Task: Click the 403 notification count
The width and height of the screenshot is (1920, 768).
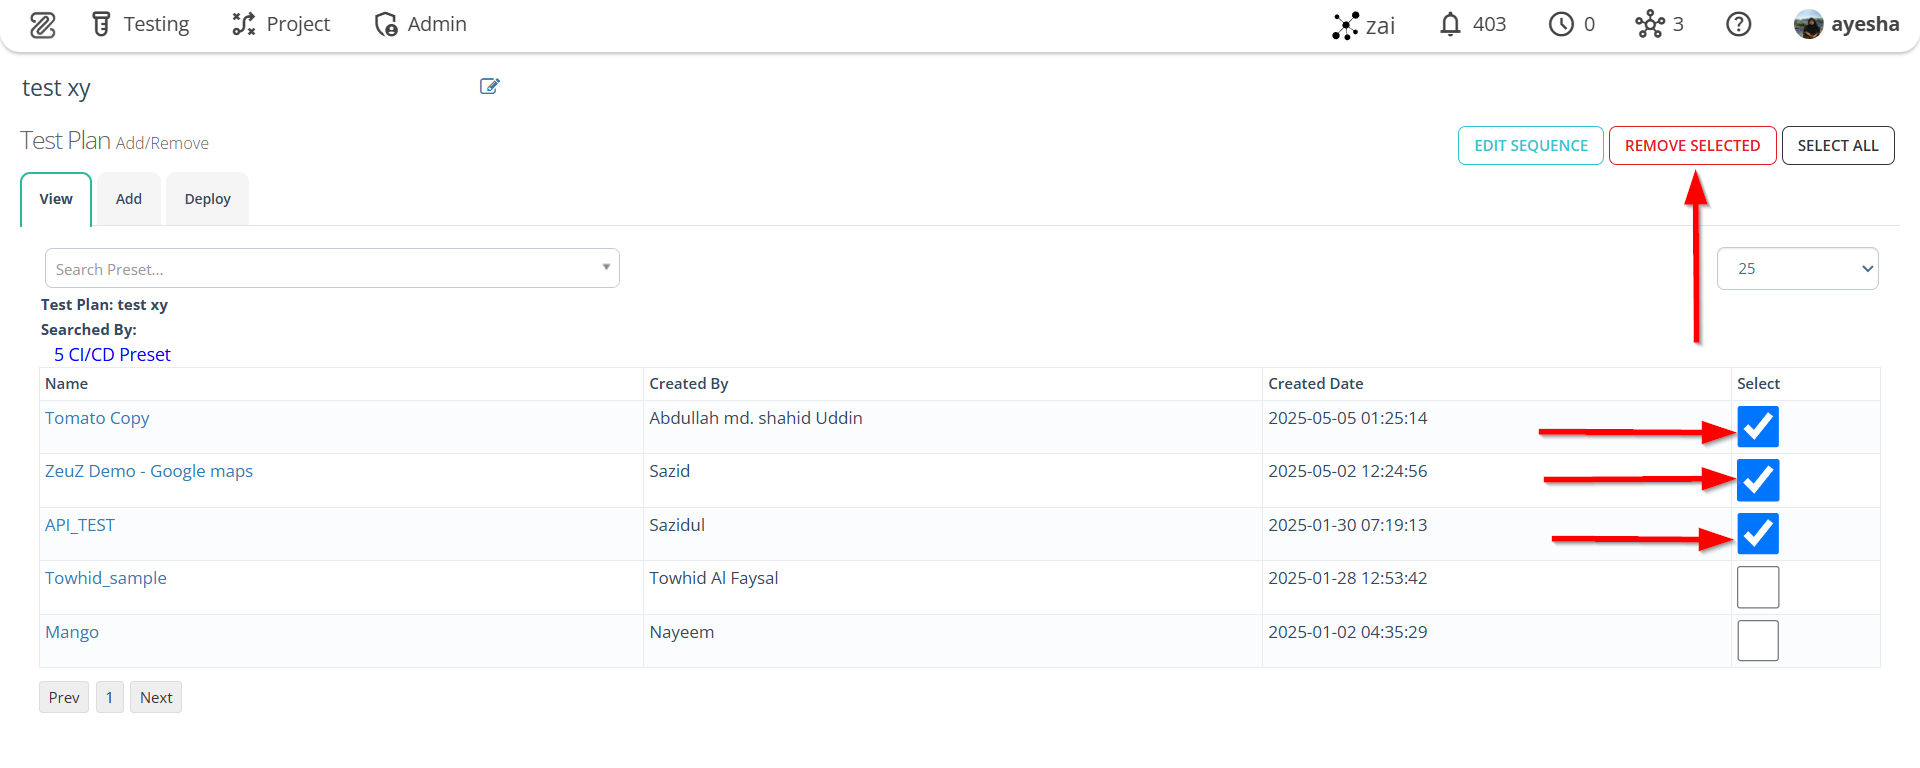Action: 1489,24
